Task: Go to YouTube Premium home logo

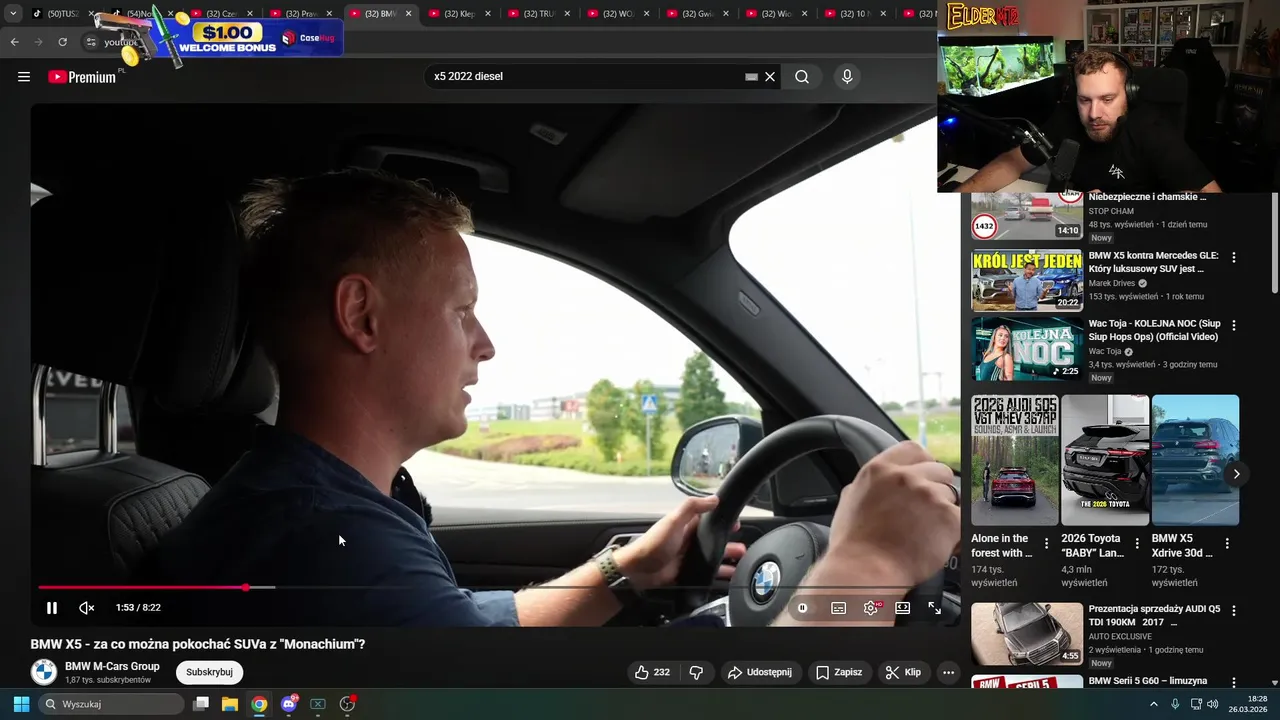Action: click(x=82, y=77)
